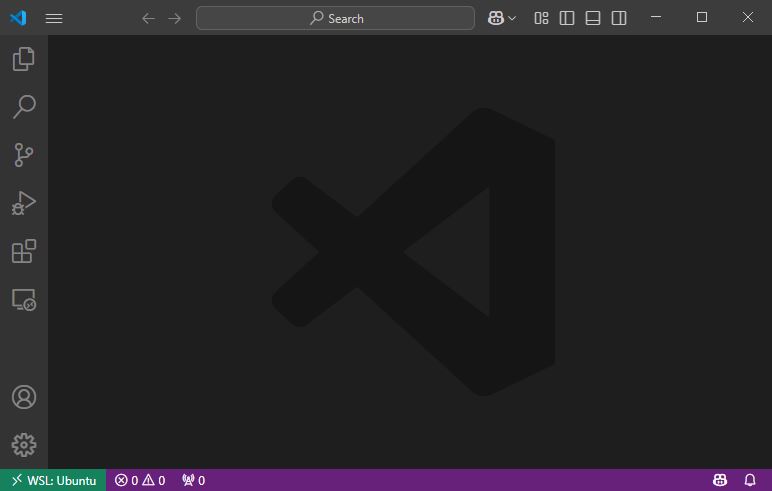Maximize the VS Code window
Screen dimensions: 772x491
(x=702, y=17)
